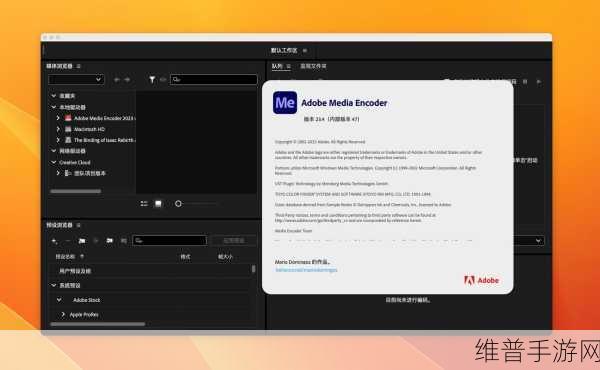Open the preset browser panel menu icon

click(78, 225)
